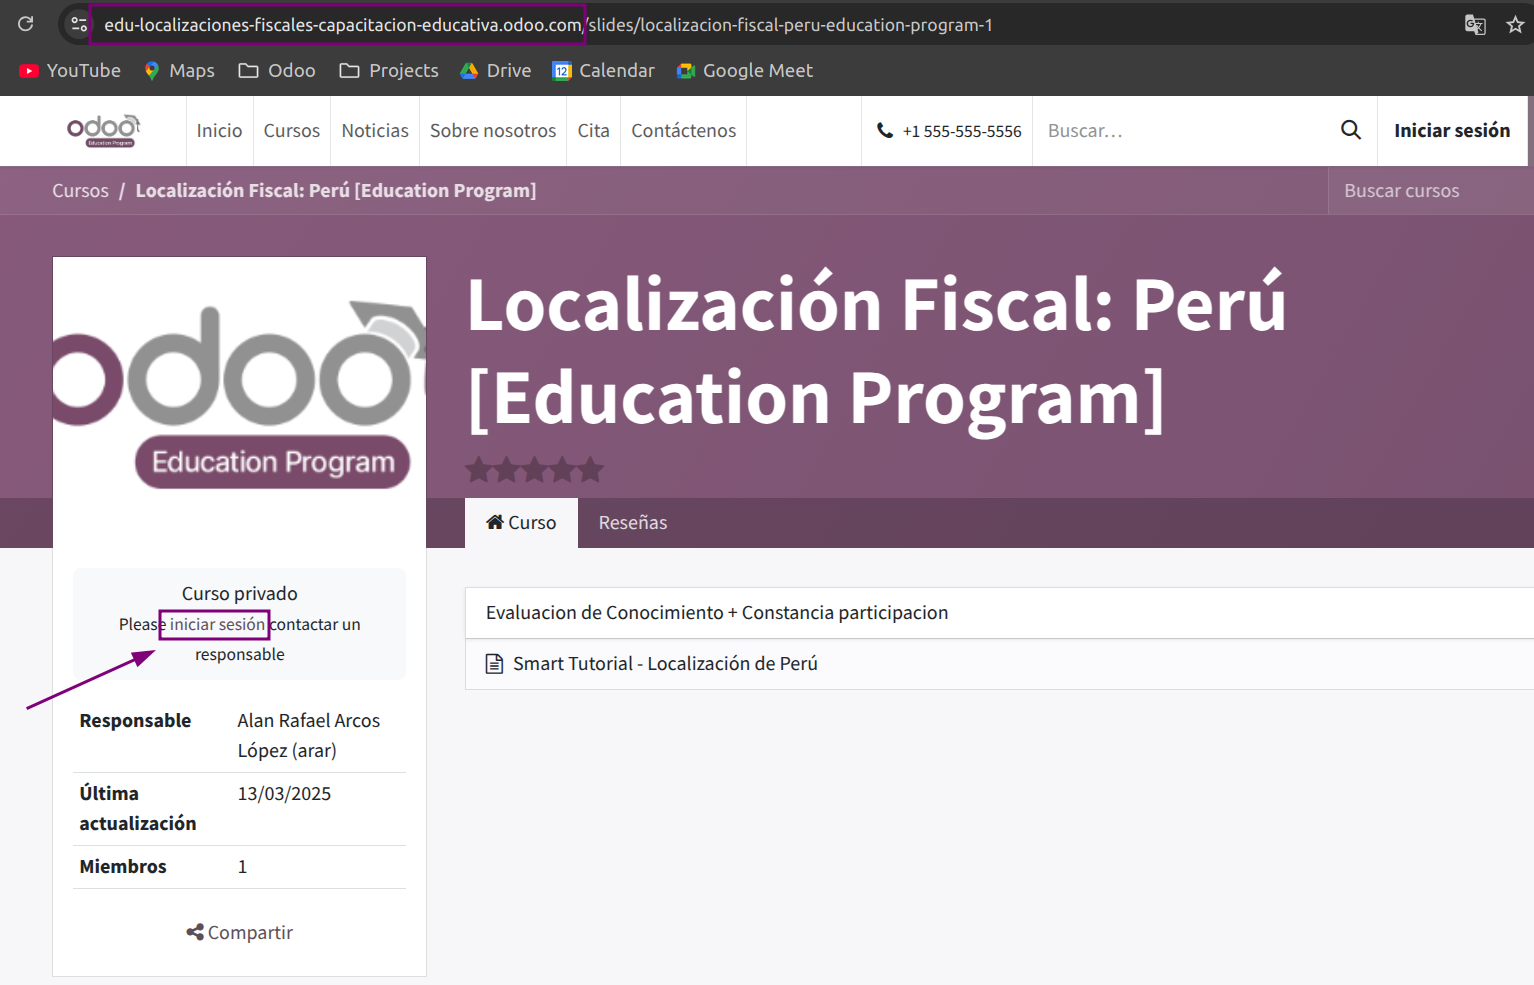This screenshot has height=985, width=1534.
Task: Click the Alan Rafael Arcos López responsible name
Action: [309, 736]
